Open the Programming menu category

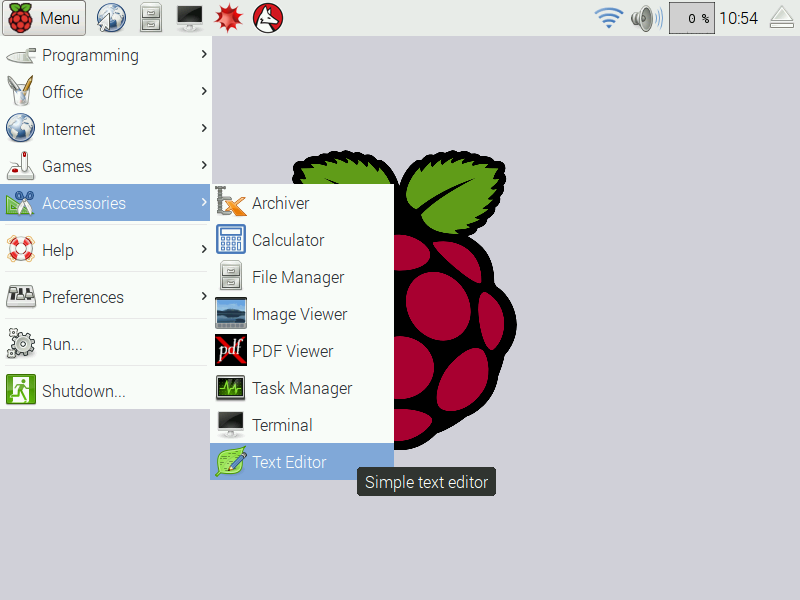(105, 55)
